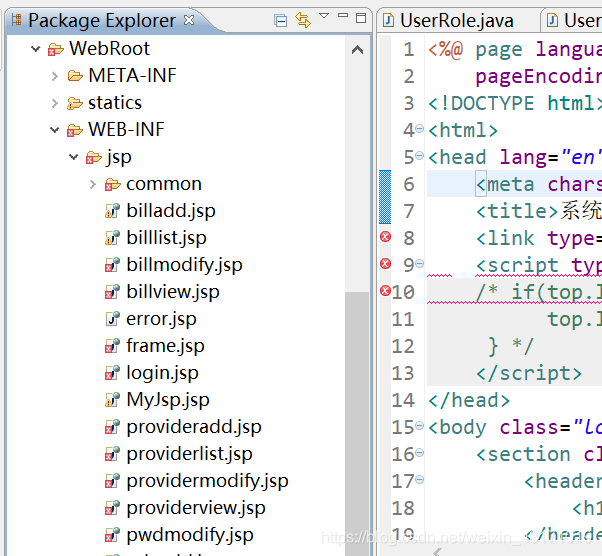Close the Package Explorer tab

pos(189,20)
